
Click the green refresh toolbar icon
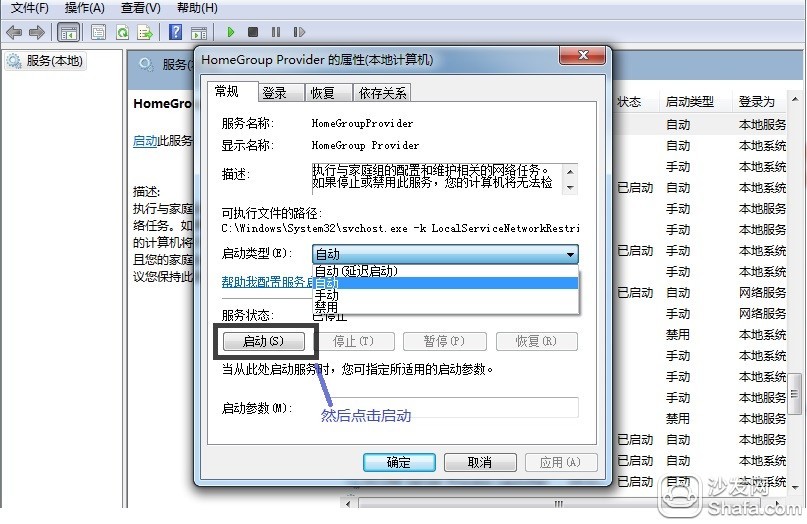point(122,32)
